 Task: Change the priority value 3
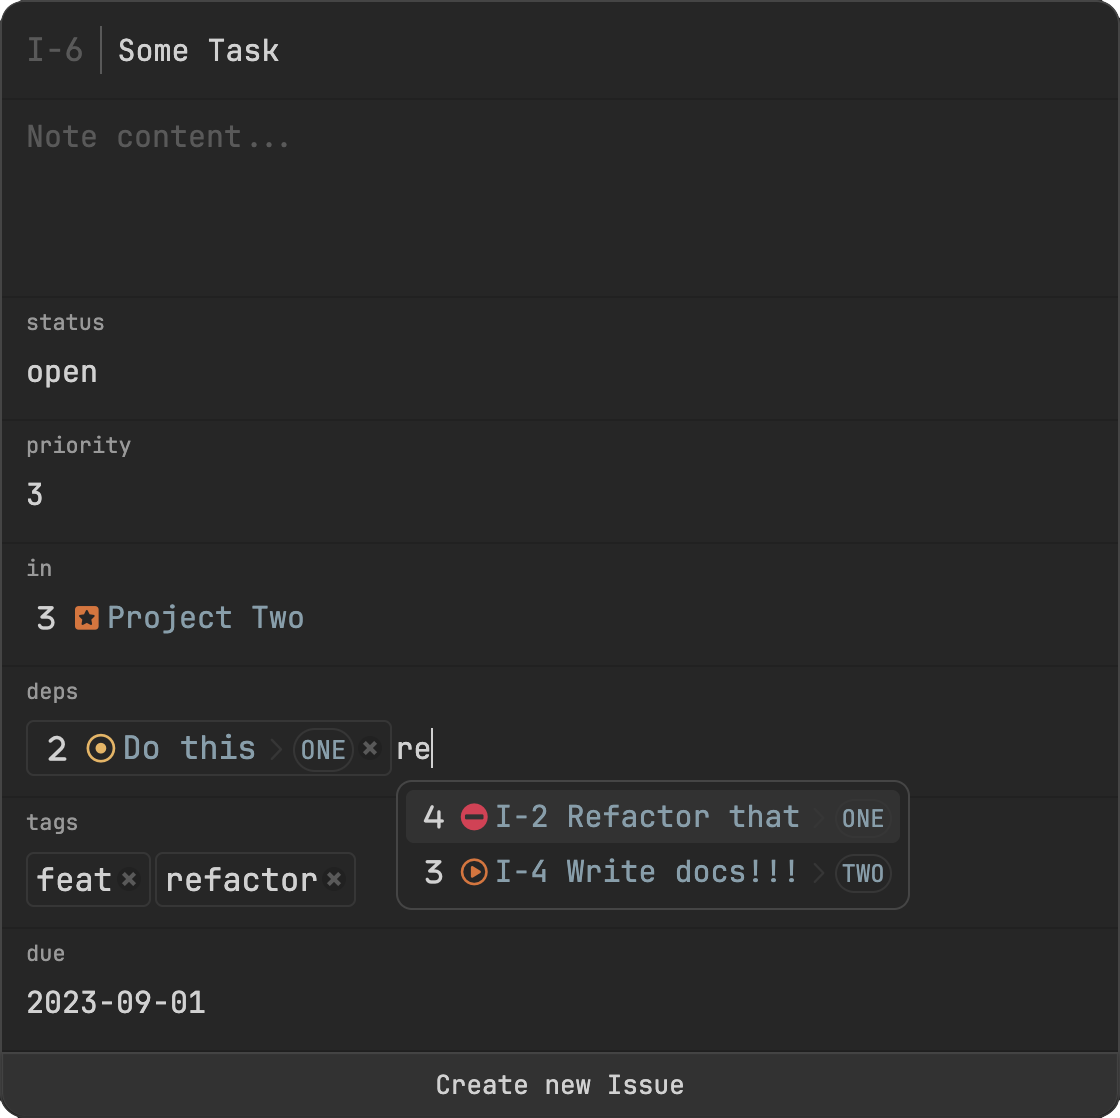point(36,494)
